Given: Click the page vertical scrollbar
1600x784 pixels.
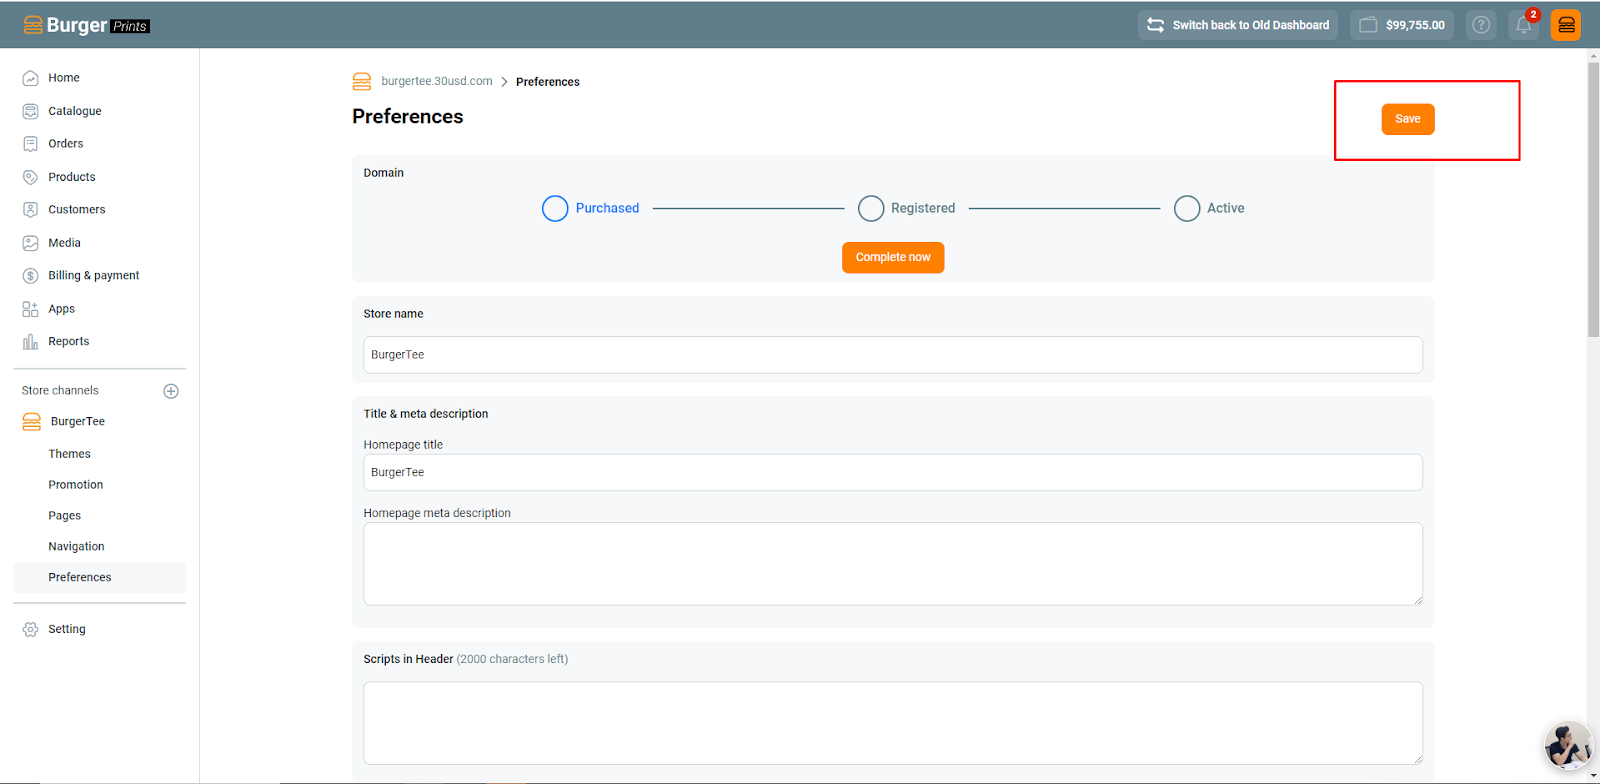Looking at the screenshot, I should click(x=1594, y=200).
